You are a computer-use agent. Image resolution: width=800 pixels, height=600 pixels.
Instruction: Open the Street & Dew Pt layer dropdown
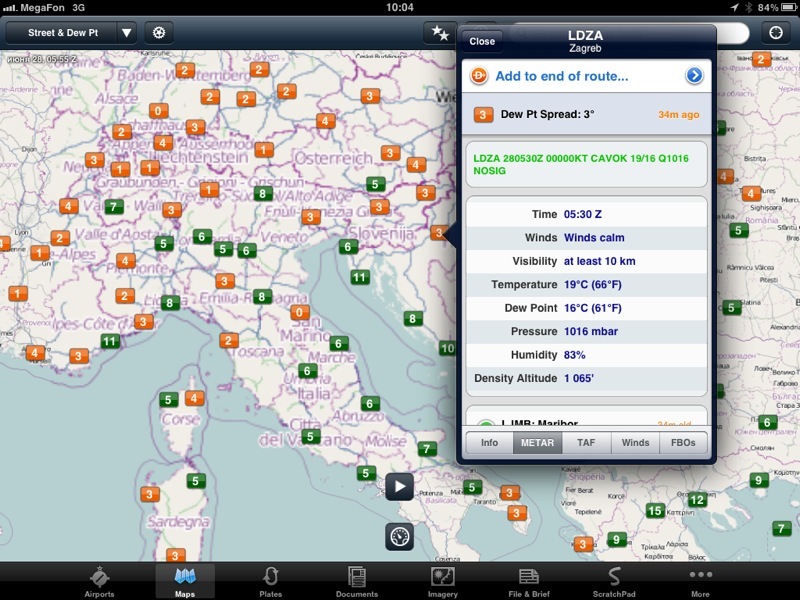click(70, 32)
